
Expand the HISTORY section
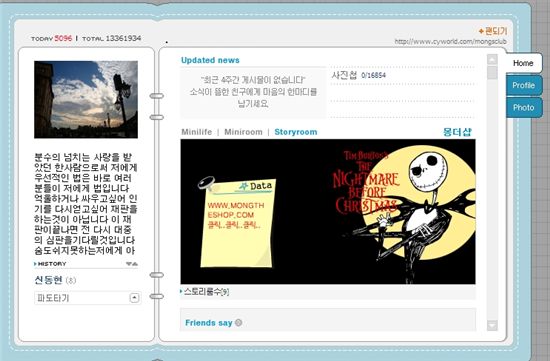click(x=52, y=264)
